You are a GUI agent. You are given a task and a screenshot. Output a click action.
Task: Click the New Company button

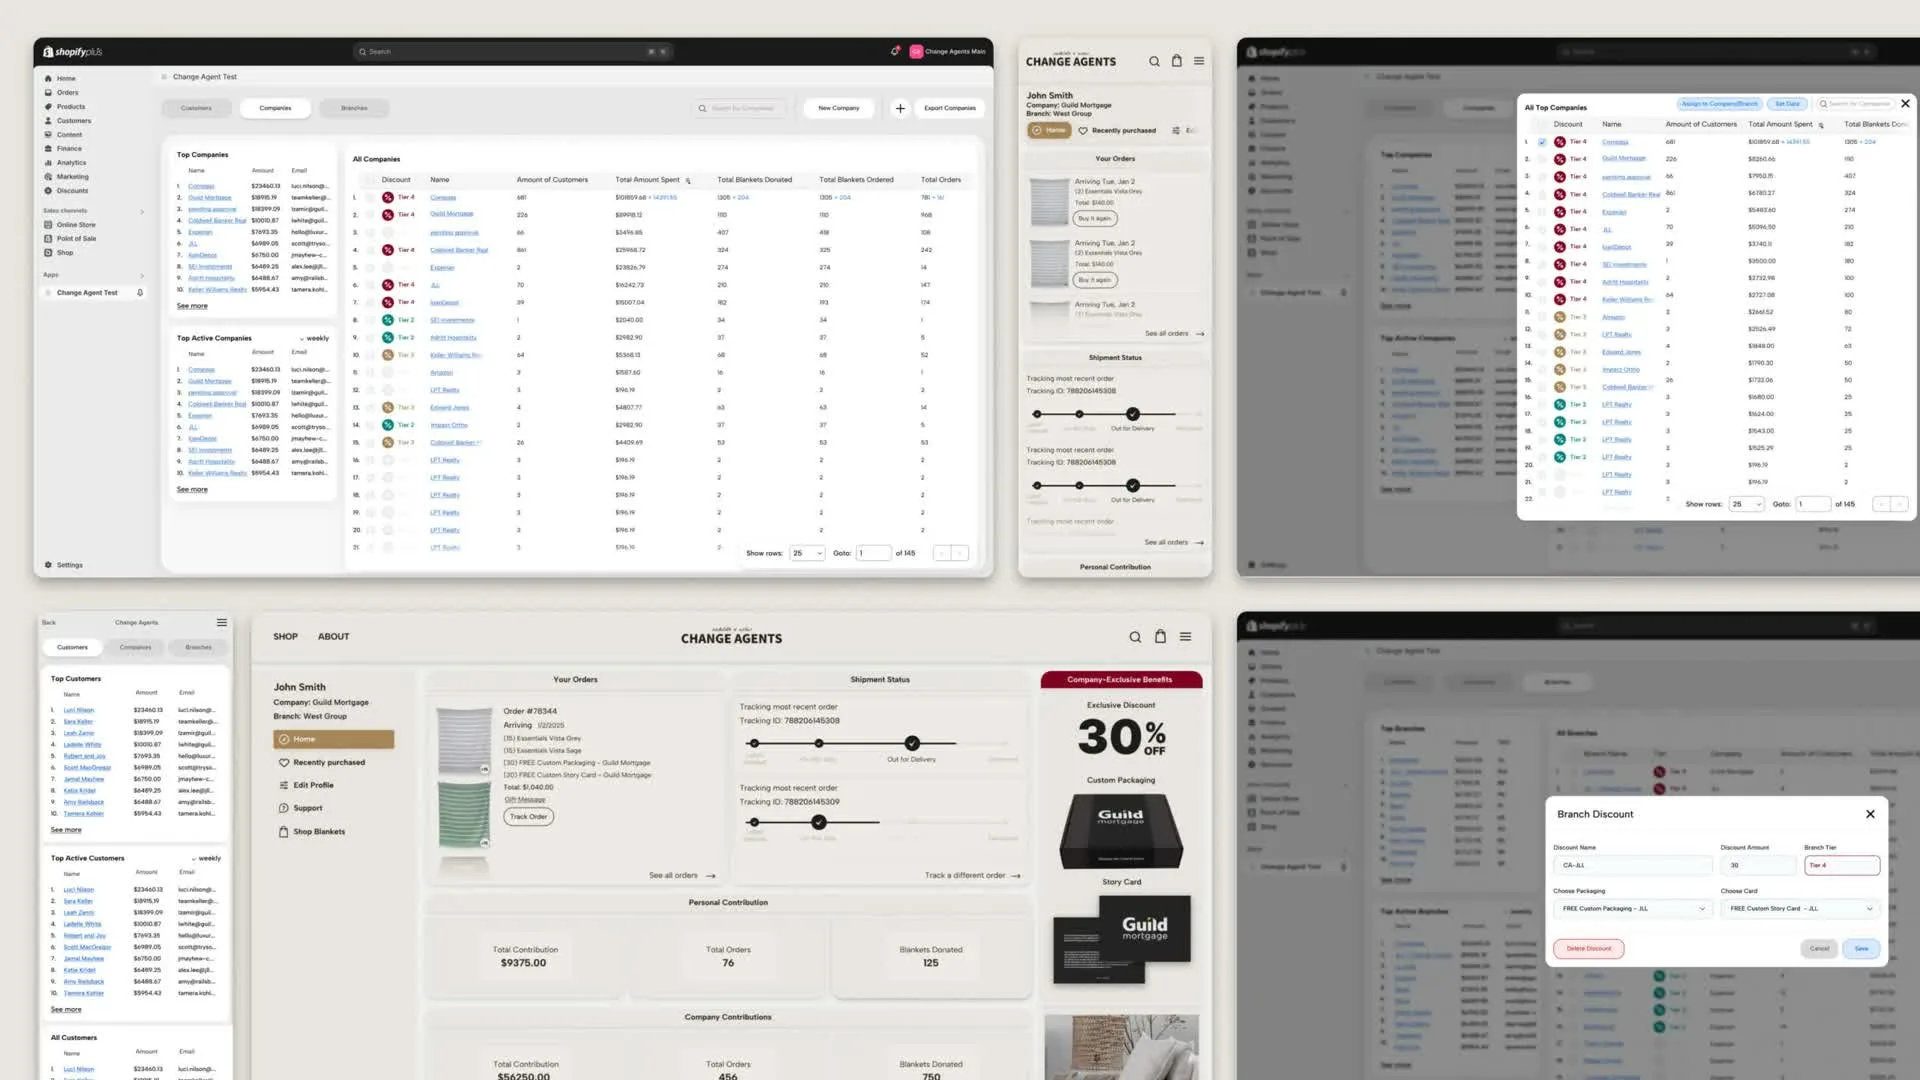point(839,108)
